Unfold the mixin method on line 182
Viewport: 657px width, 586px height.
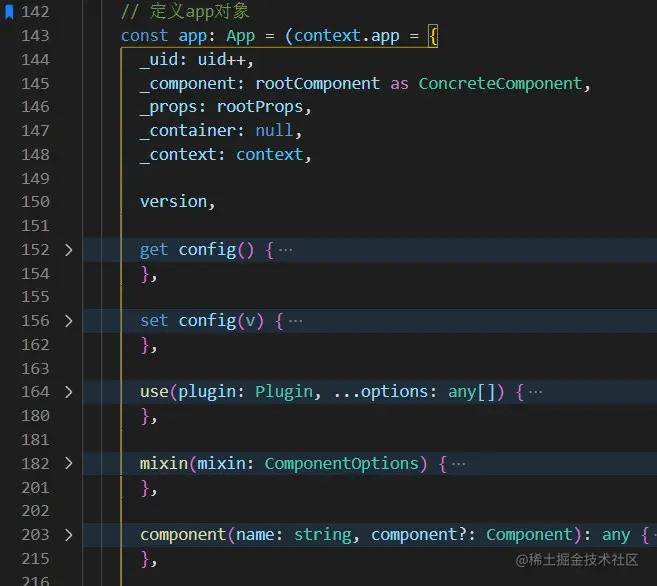pos(69,463)
